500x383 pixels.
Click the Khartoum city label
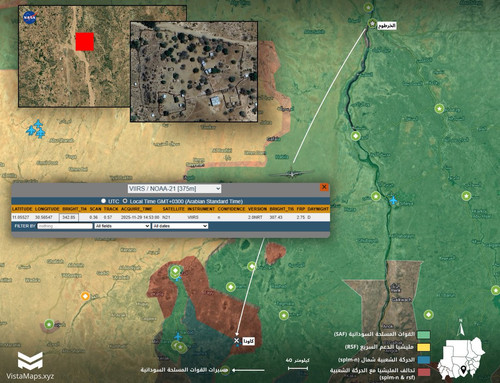click(x=387, y=26)
